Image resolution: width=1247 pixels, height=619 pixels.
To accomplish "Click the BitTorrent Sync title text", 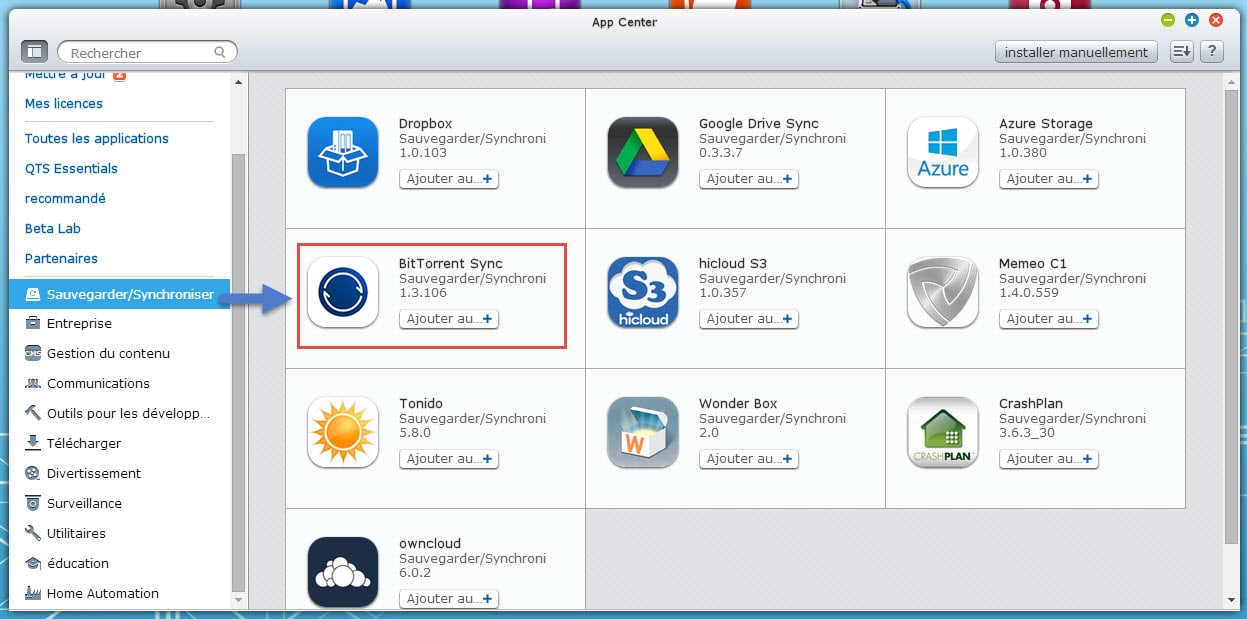I will point(451,264).
